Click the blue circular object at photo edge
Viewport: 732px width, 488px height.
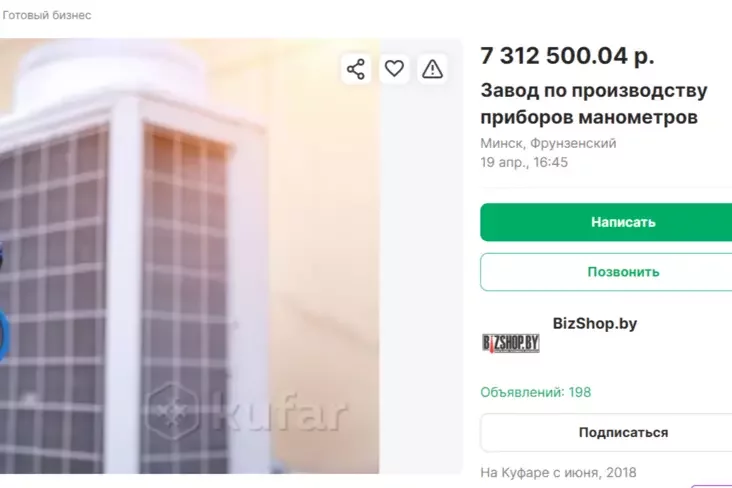[4, 335]
